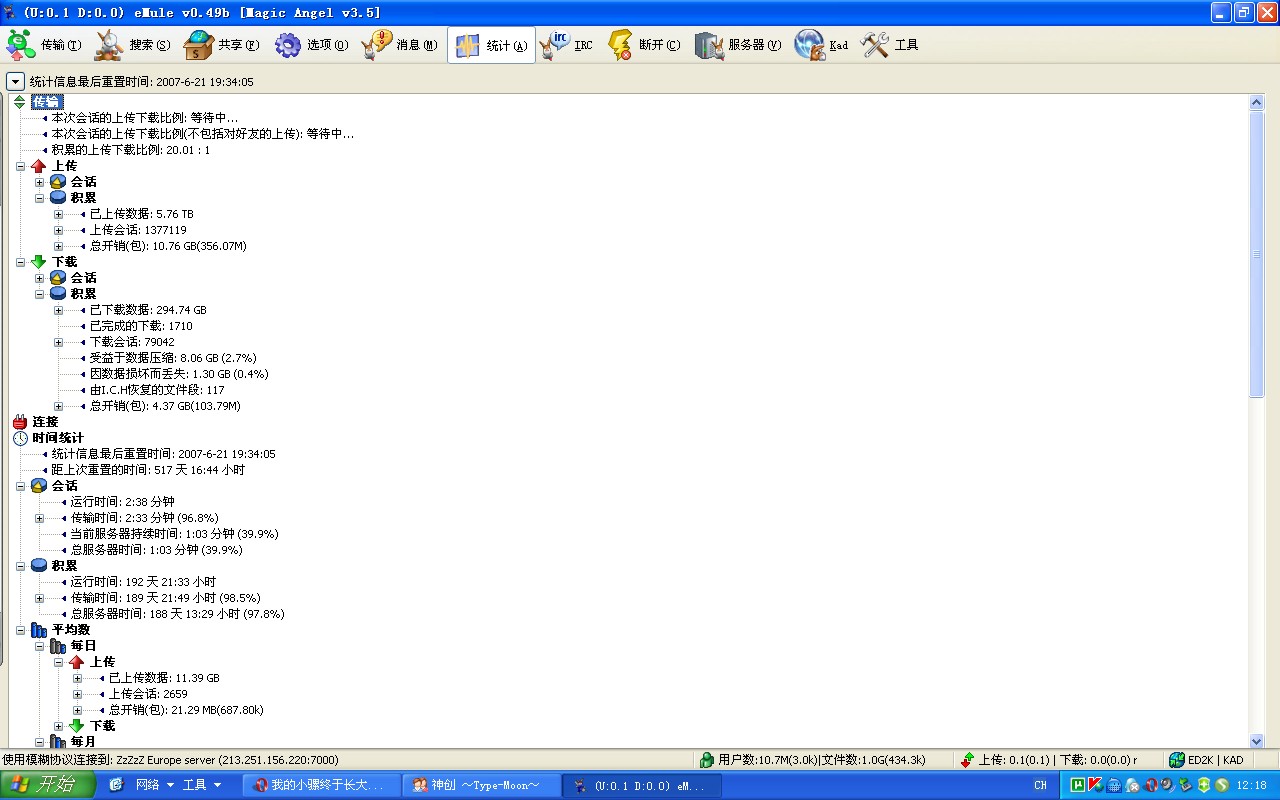Open the 选项 options gear button
Image resolution: width=1280 pixels, height=800 pixels.
(x=311, y=45)
